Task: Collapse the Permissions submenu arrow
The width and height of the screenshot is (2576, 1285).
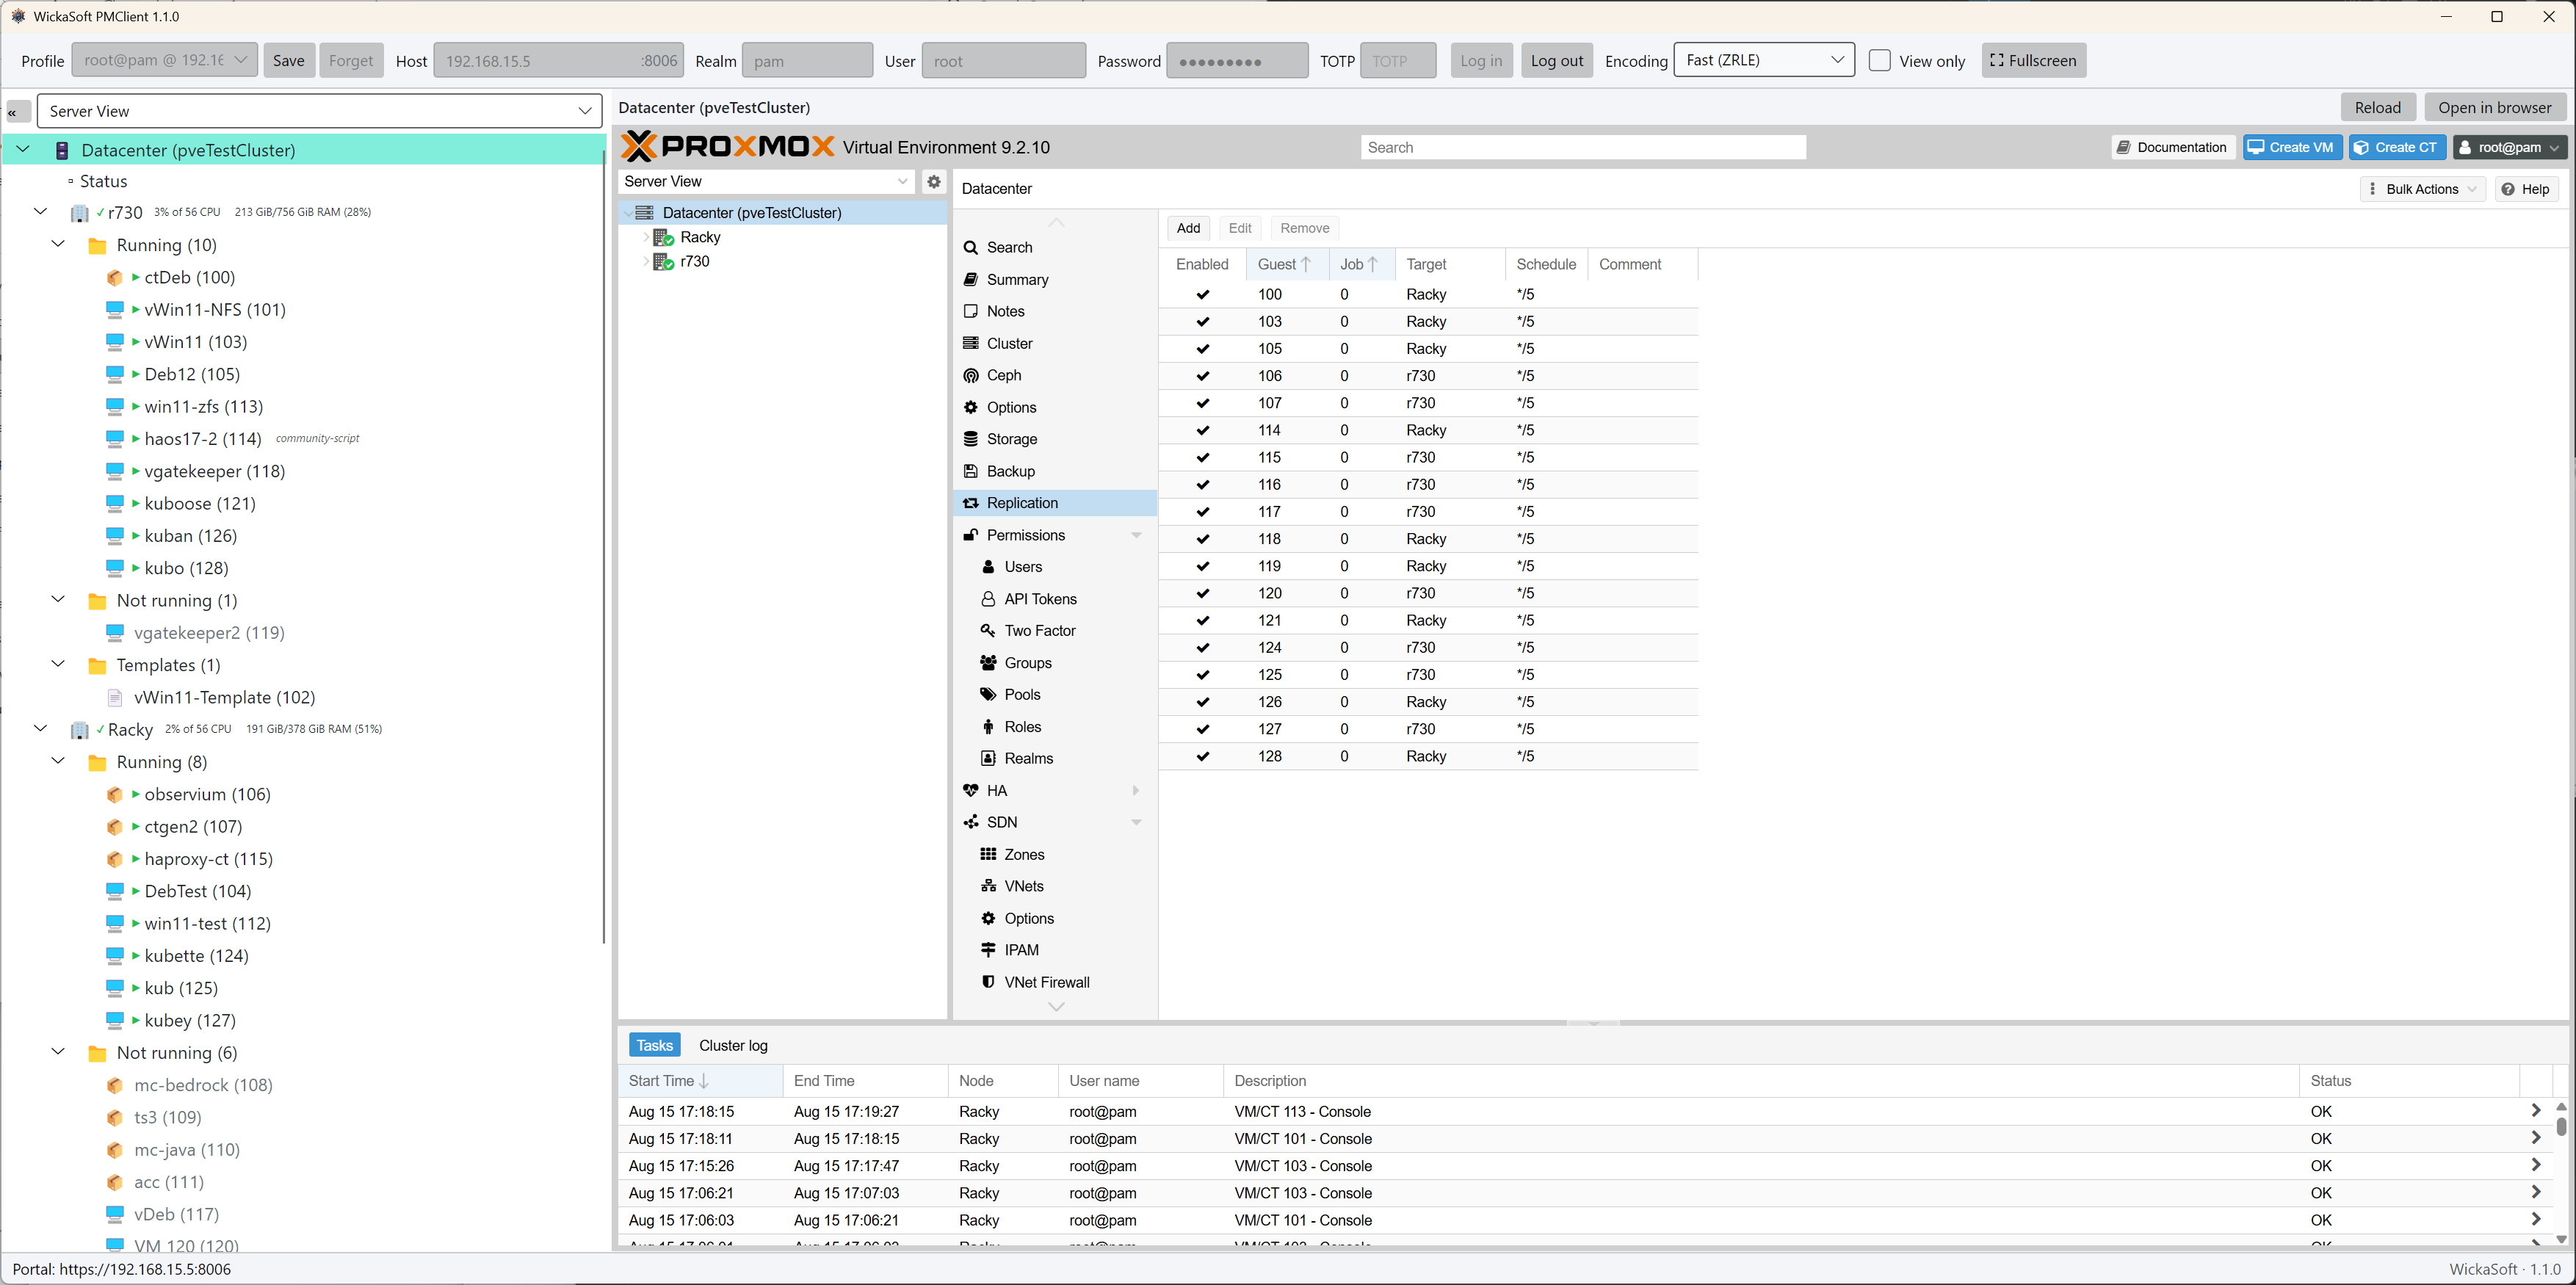Action: 1135,536
